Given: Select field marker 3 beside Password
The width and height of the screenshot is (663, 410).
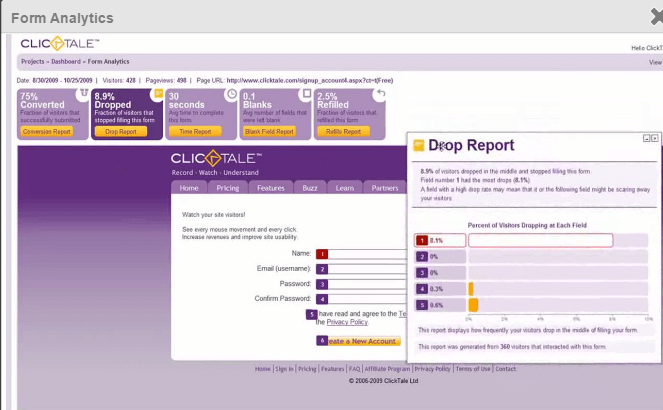Looking at the screenshot, I should click(322, 284).
